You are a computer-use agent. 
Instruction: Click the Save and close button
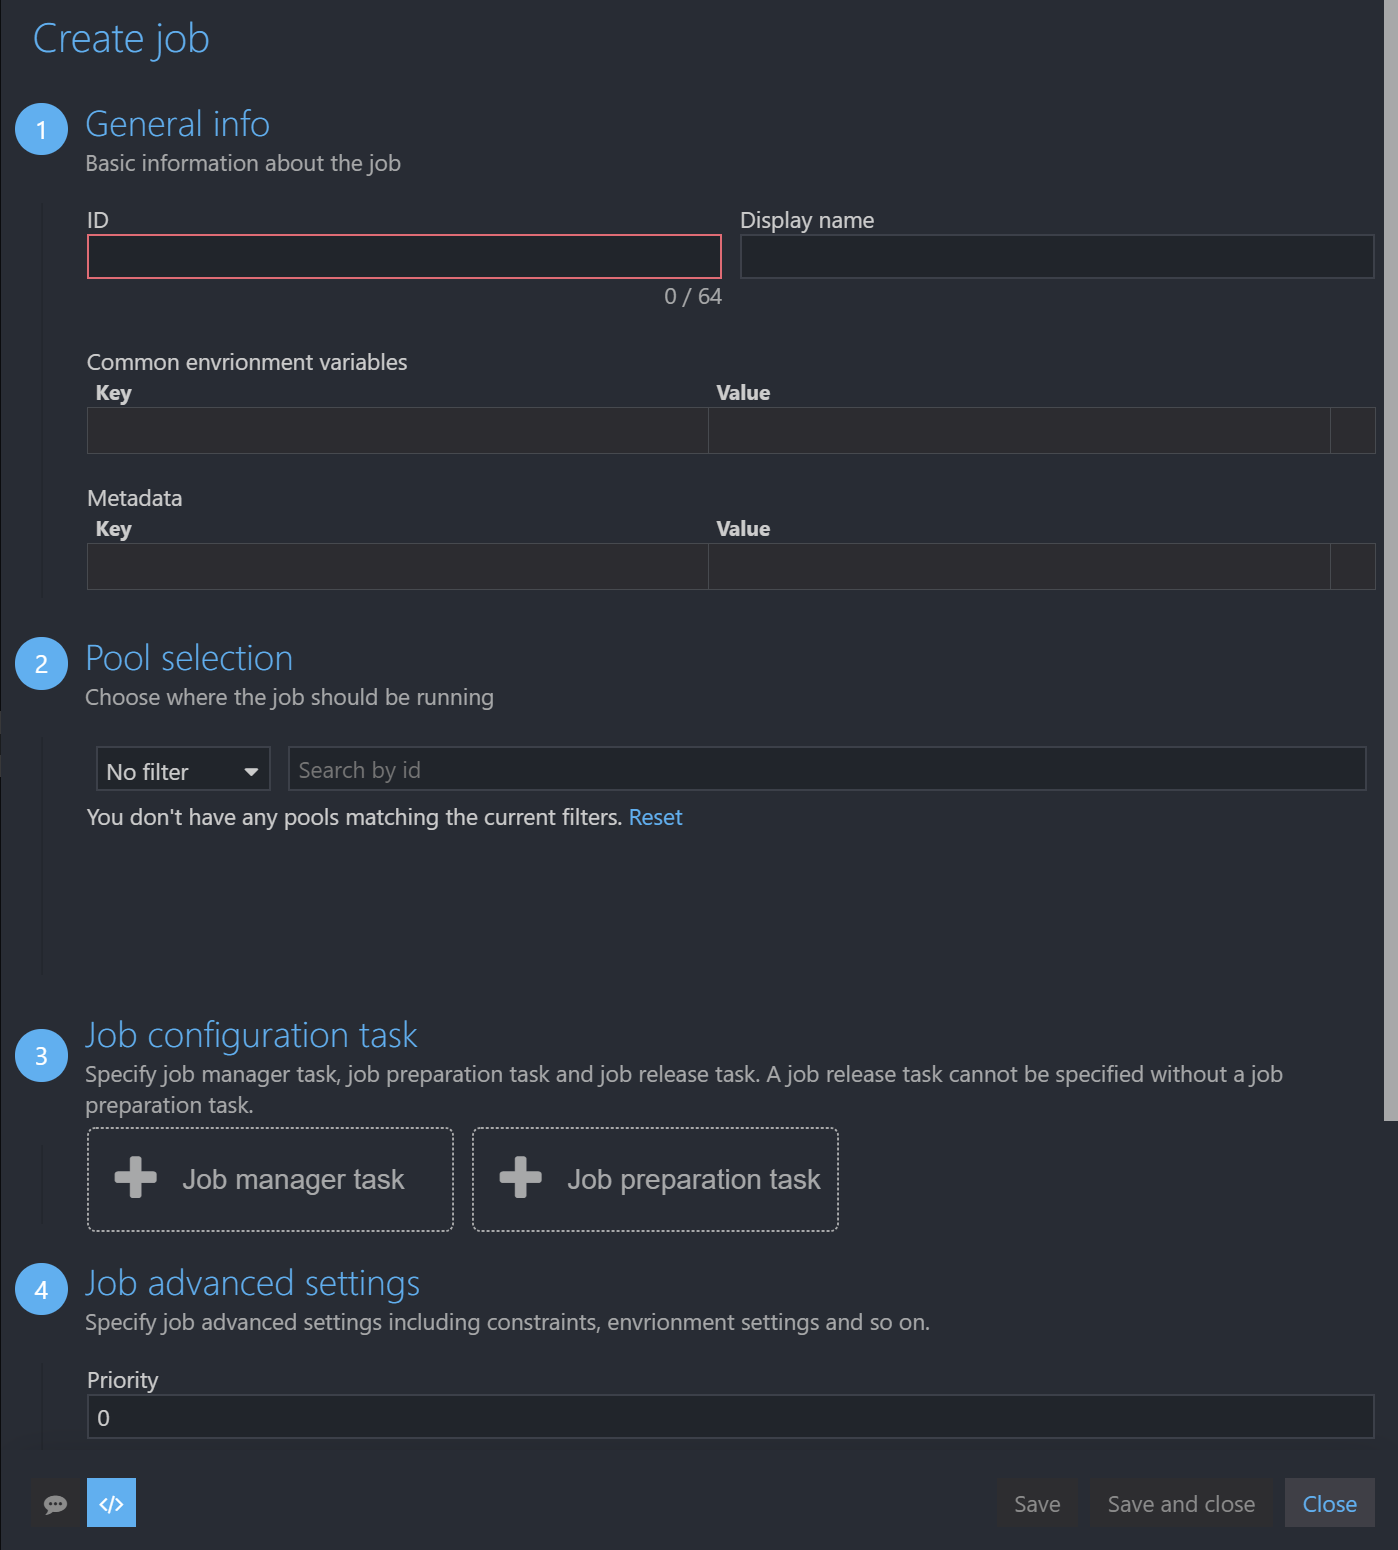click(1181, 1503)
